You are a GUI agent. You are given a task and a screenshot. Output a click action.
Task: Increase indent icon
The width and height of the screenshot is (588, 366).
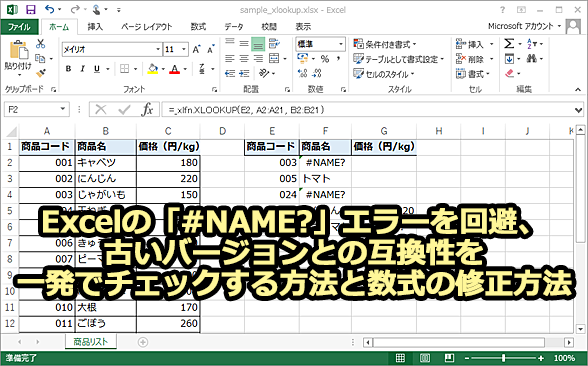pyautogui.click(x=244, y=74)
